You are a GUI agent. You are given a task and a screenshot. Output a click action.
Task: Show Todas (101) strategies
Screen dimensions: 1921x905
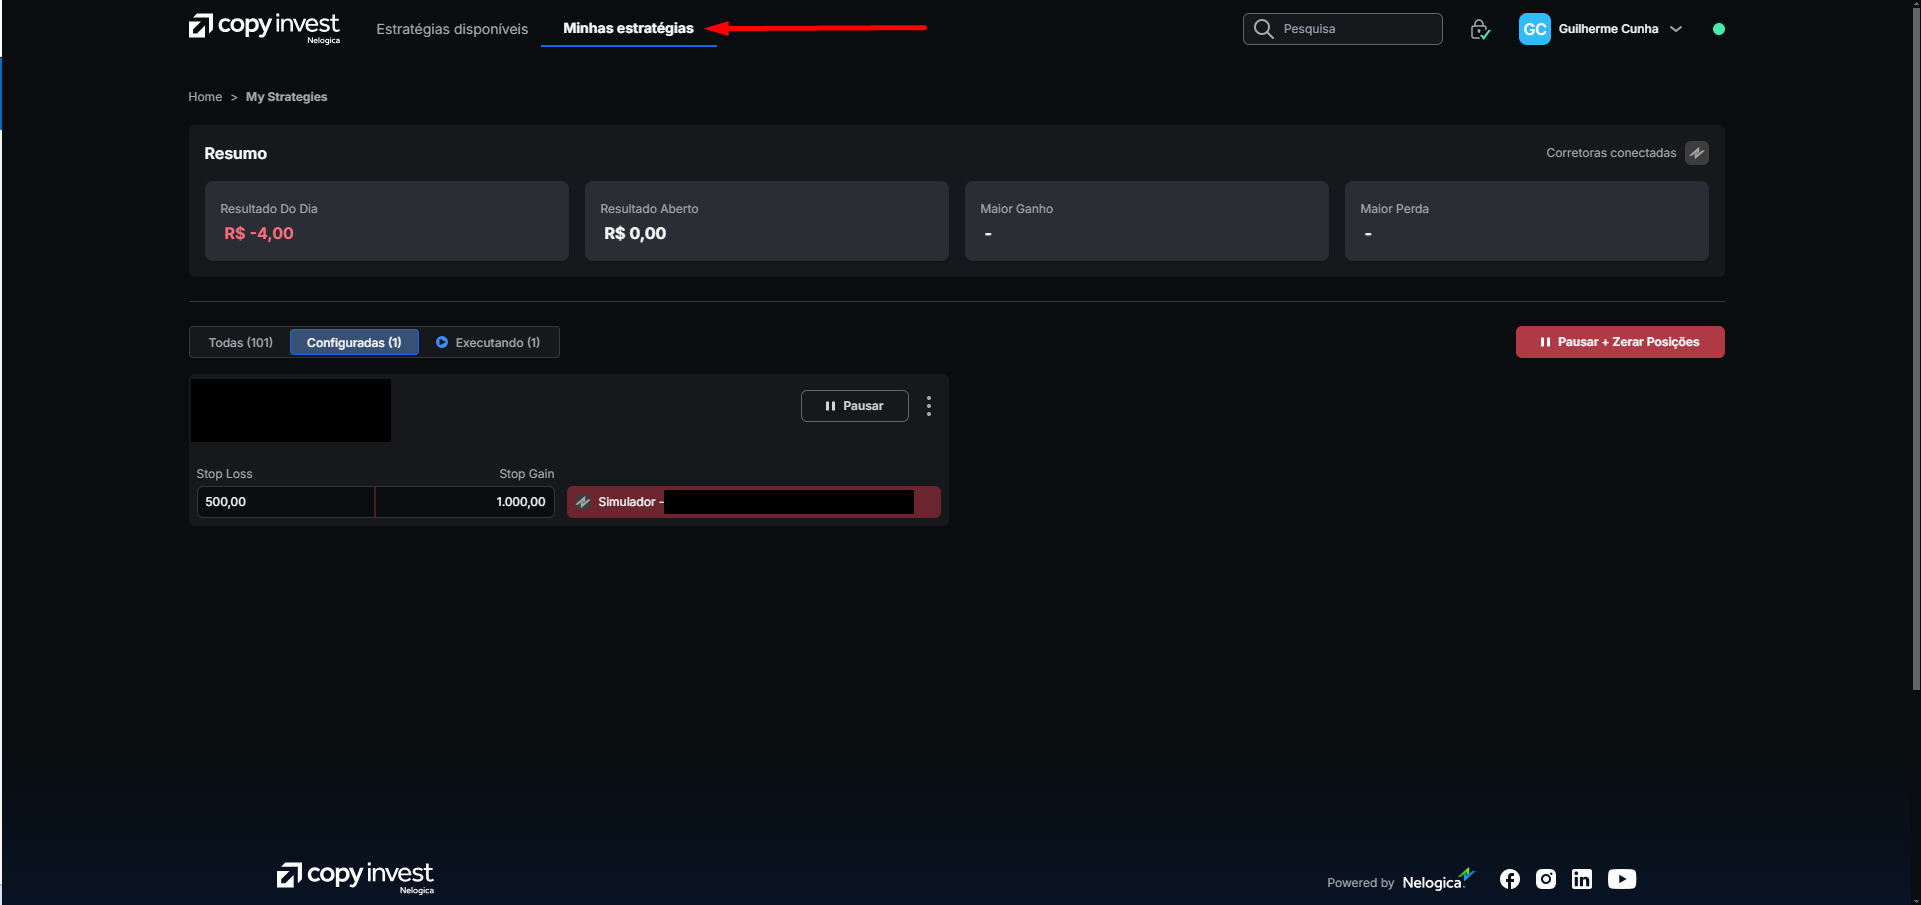240,342
